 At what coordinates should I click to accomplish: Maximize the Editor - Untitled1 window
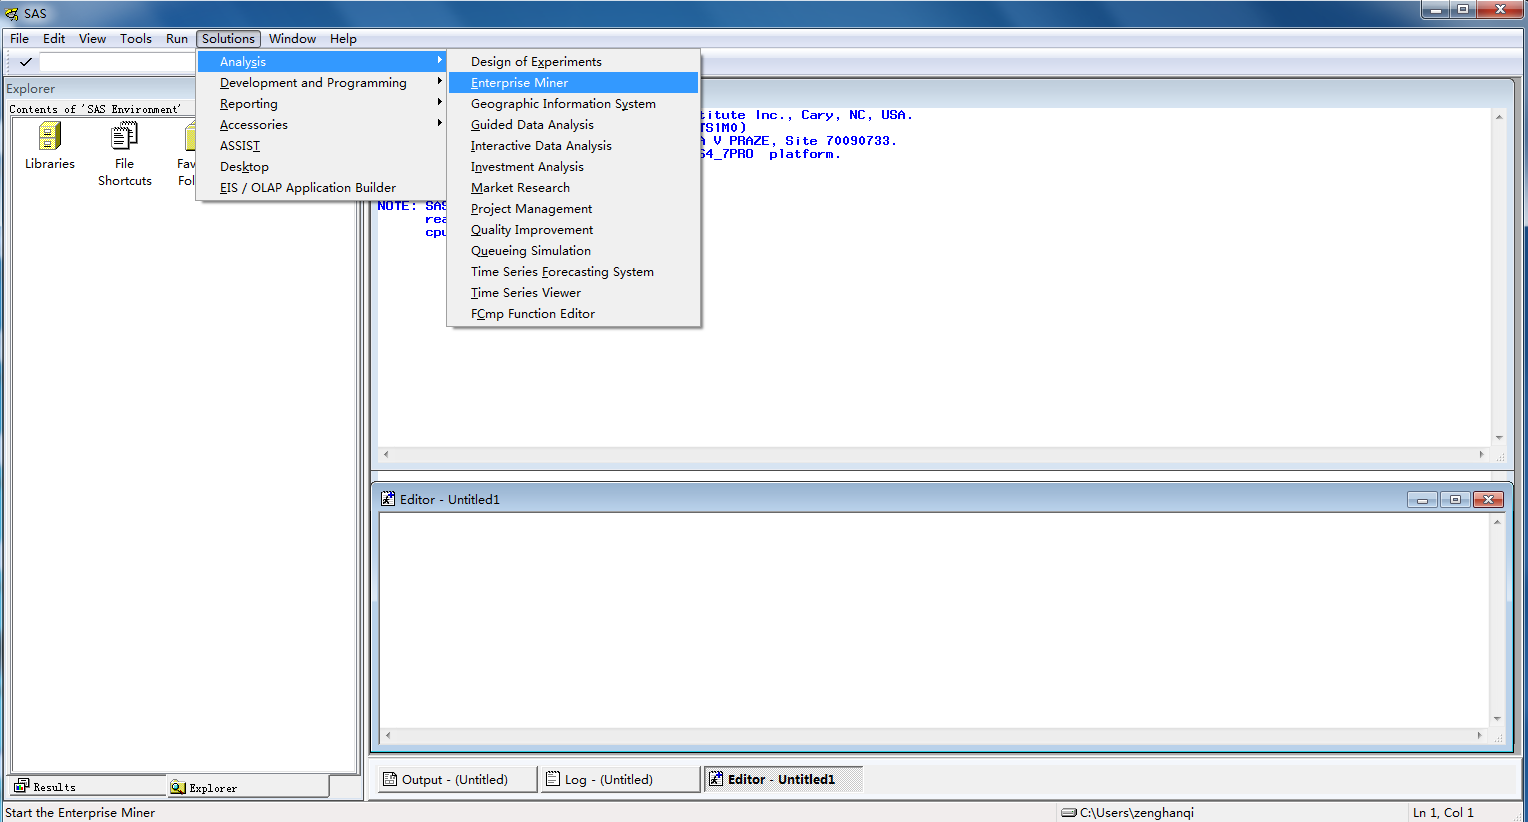(x=1455, y=499)
